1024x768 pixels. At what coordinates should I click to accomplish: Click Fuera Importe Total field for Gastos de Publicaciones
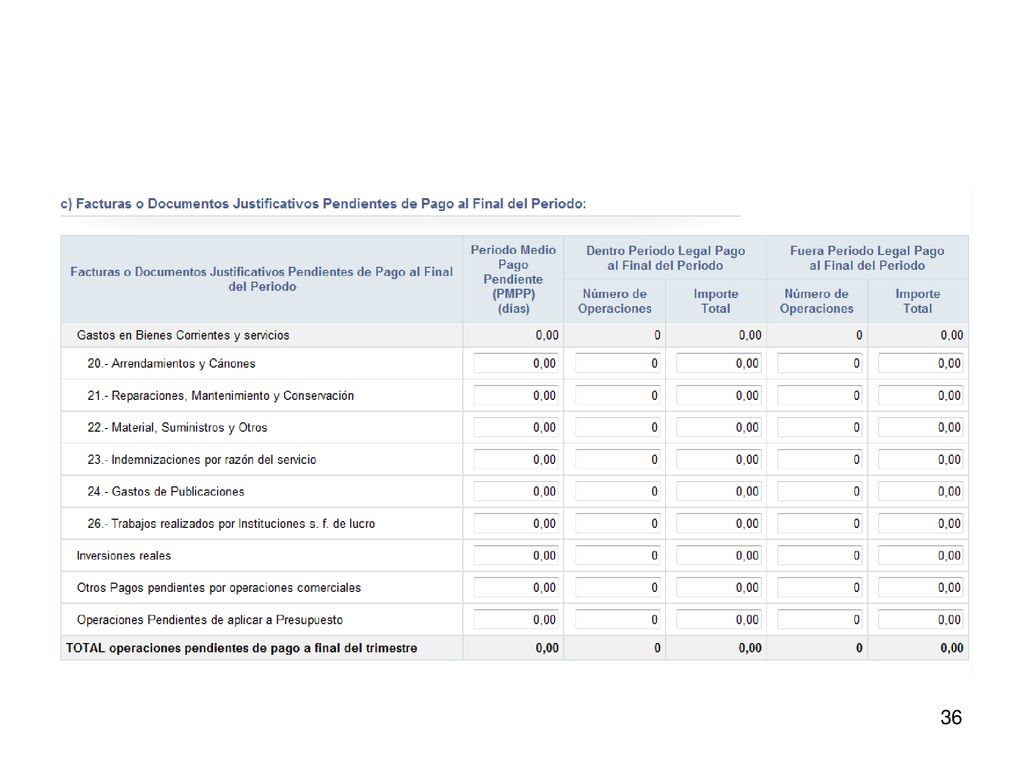921,491
